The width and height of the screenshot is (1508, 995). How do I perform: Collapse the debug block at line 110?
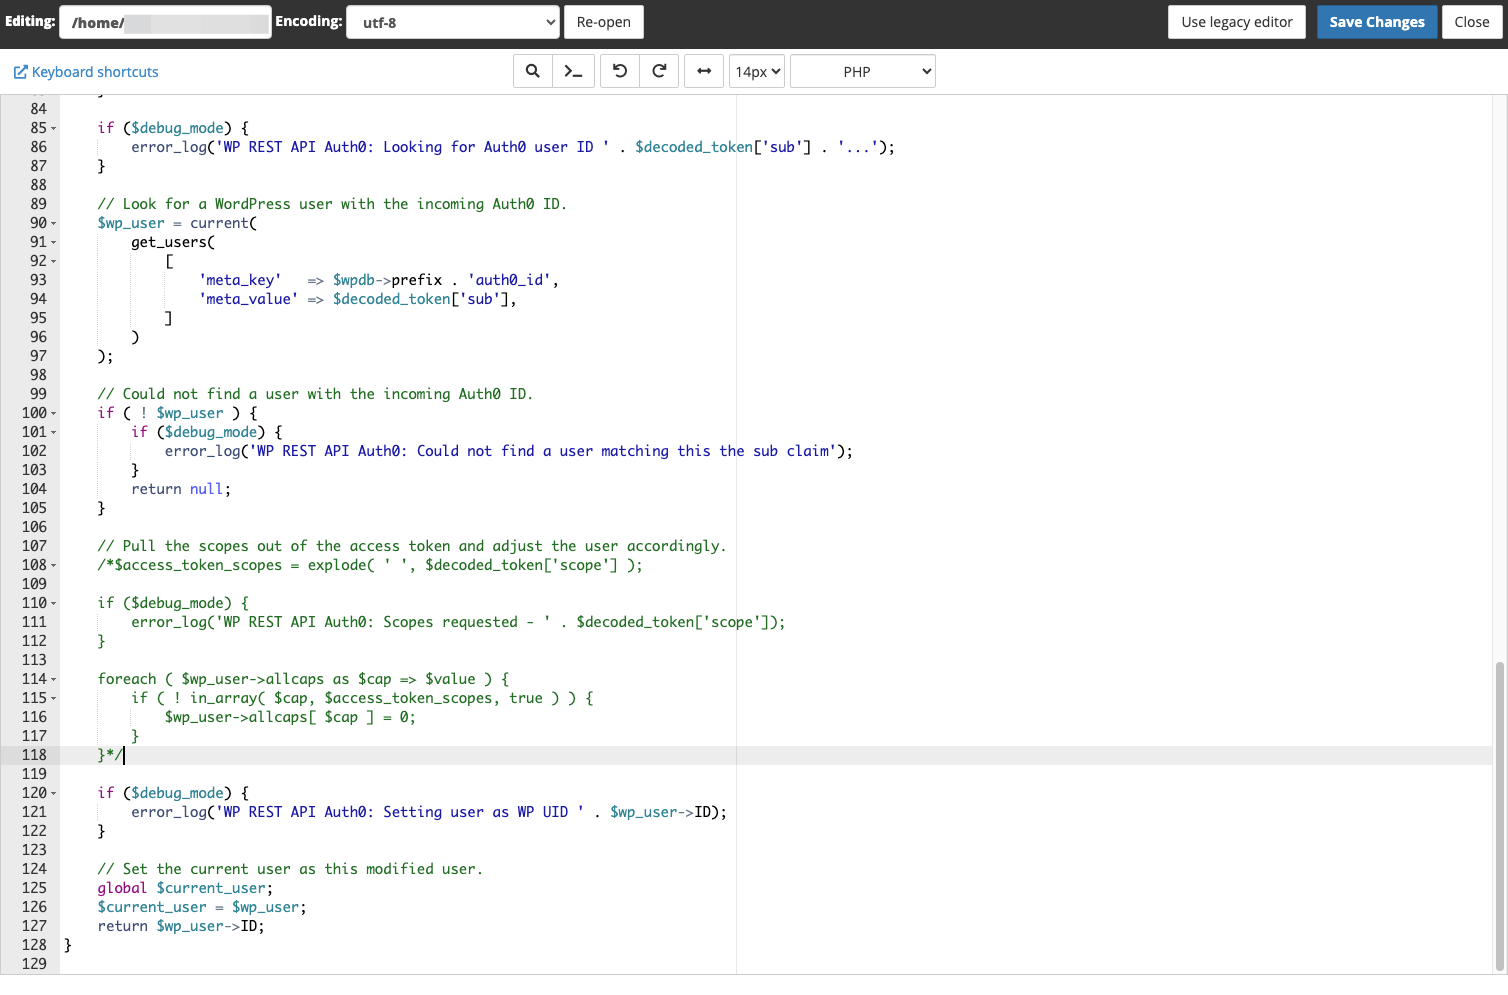(x=54, y=603)
